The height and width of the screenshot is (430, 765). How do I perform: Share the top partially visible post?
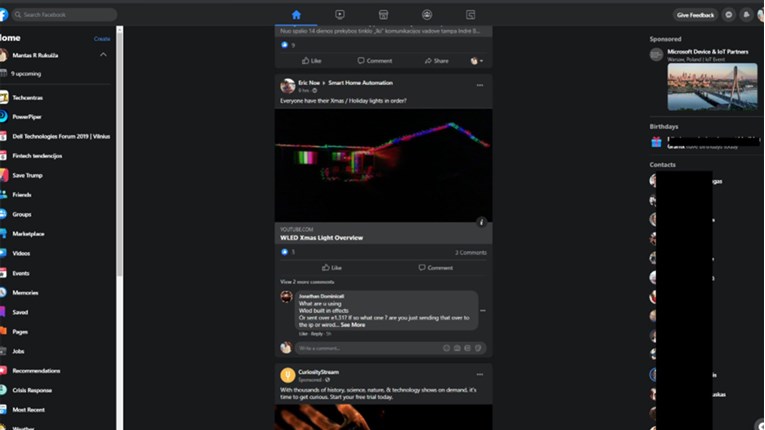click(436, 61)
